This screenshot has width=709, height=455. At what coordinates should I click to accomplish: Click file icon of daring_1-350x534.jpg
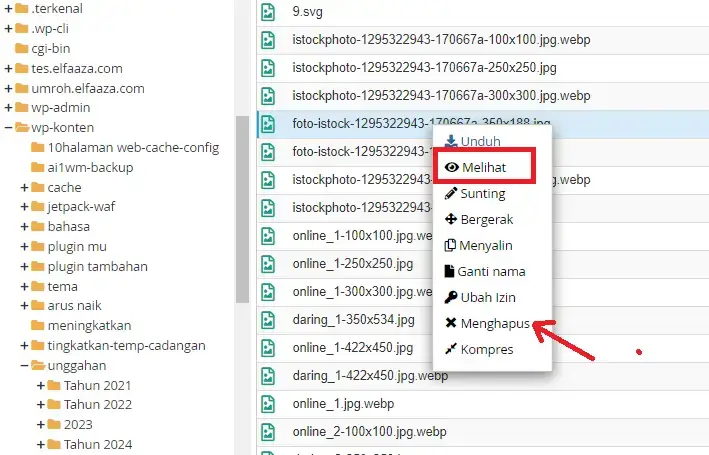[x=268, y=320]
